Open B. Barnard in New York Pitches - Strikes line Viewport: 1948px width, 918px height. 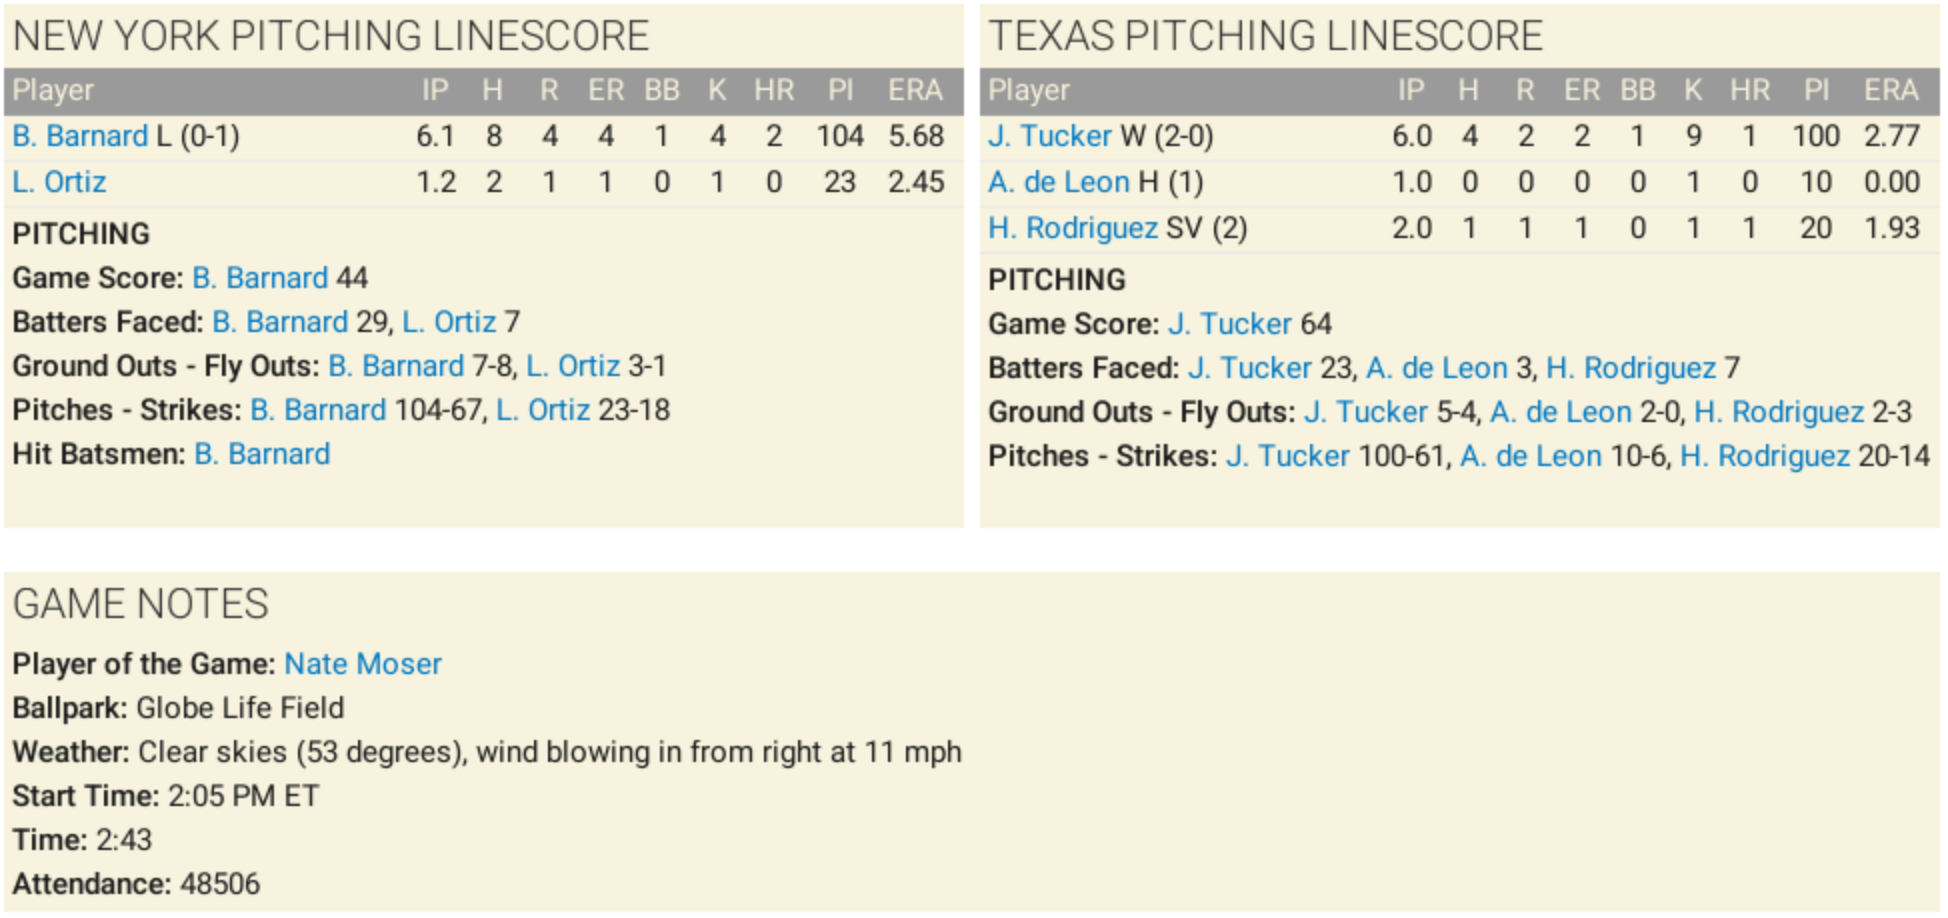pyautogui.click(x=318, y=410)
